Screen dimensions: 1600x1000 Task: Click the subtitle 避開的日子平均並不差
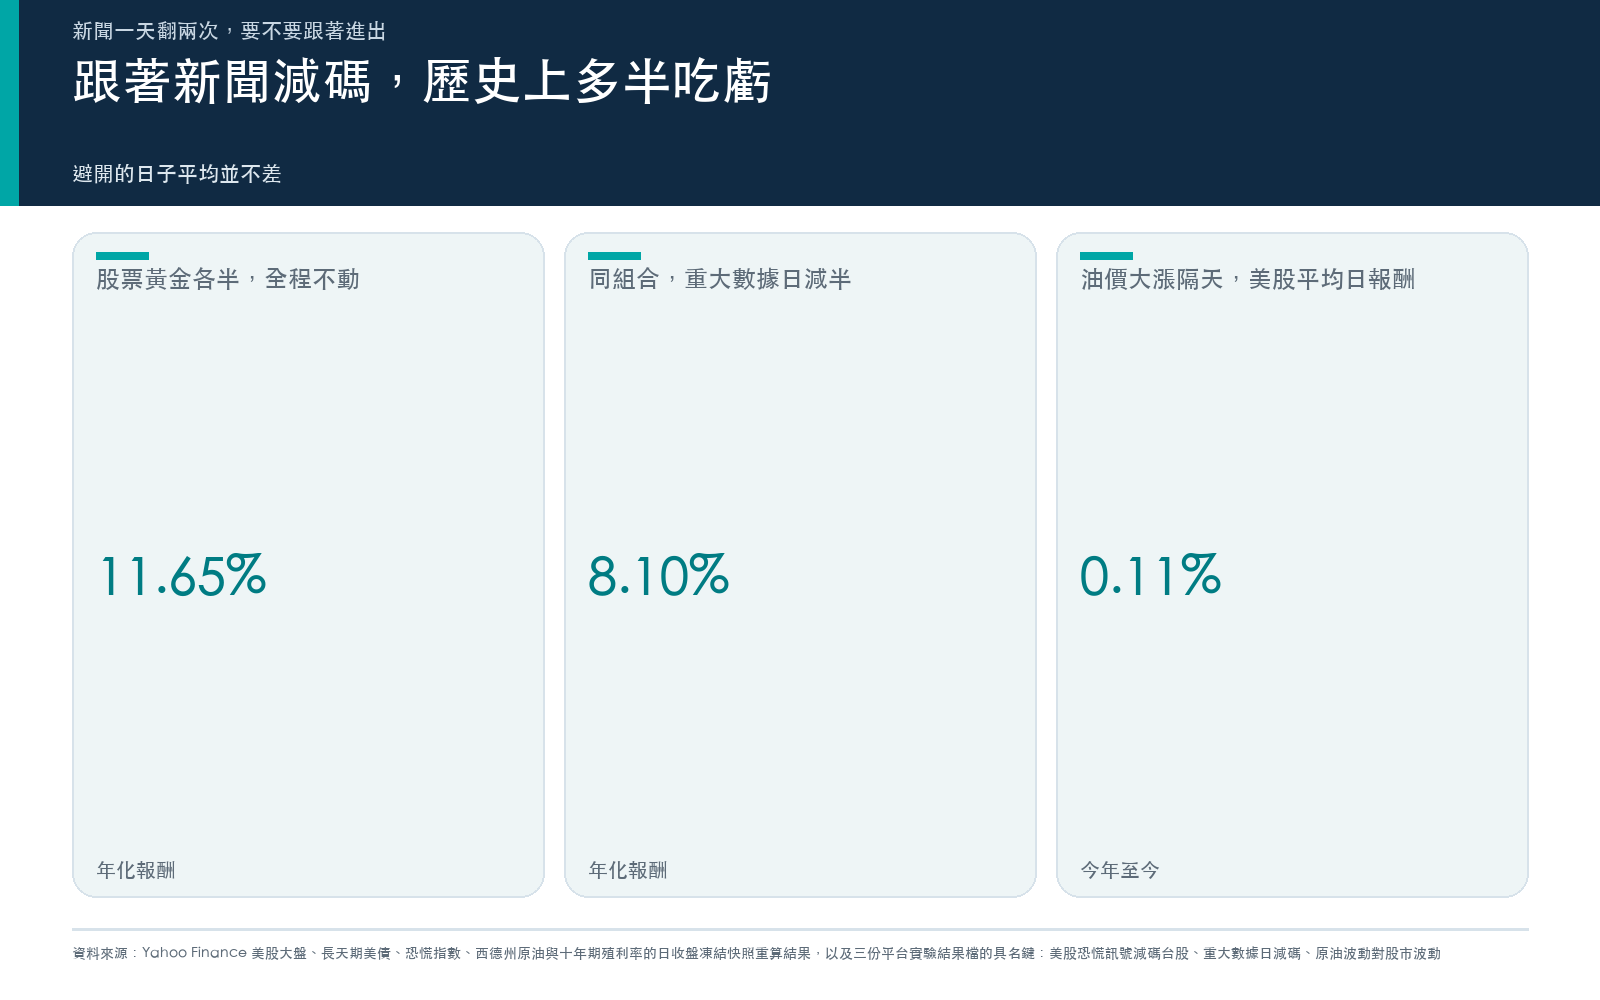pos(177,174)
